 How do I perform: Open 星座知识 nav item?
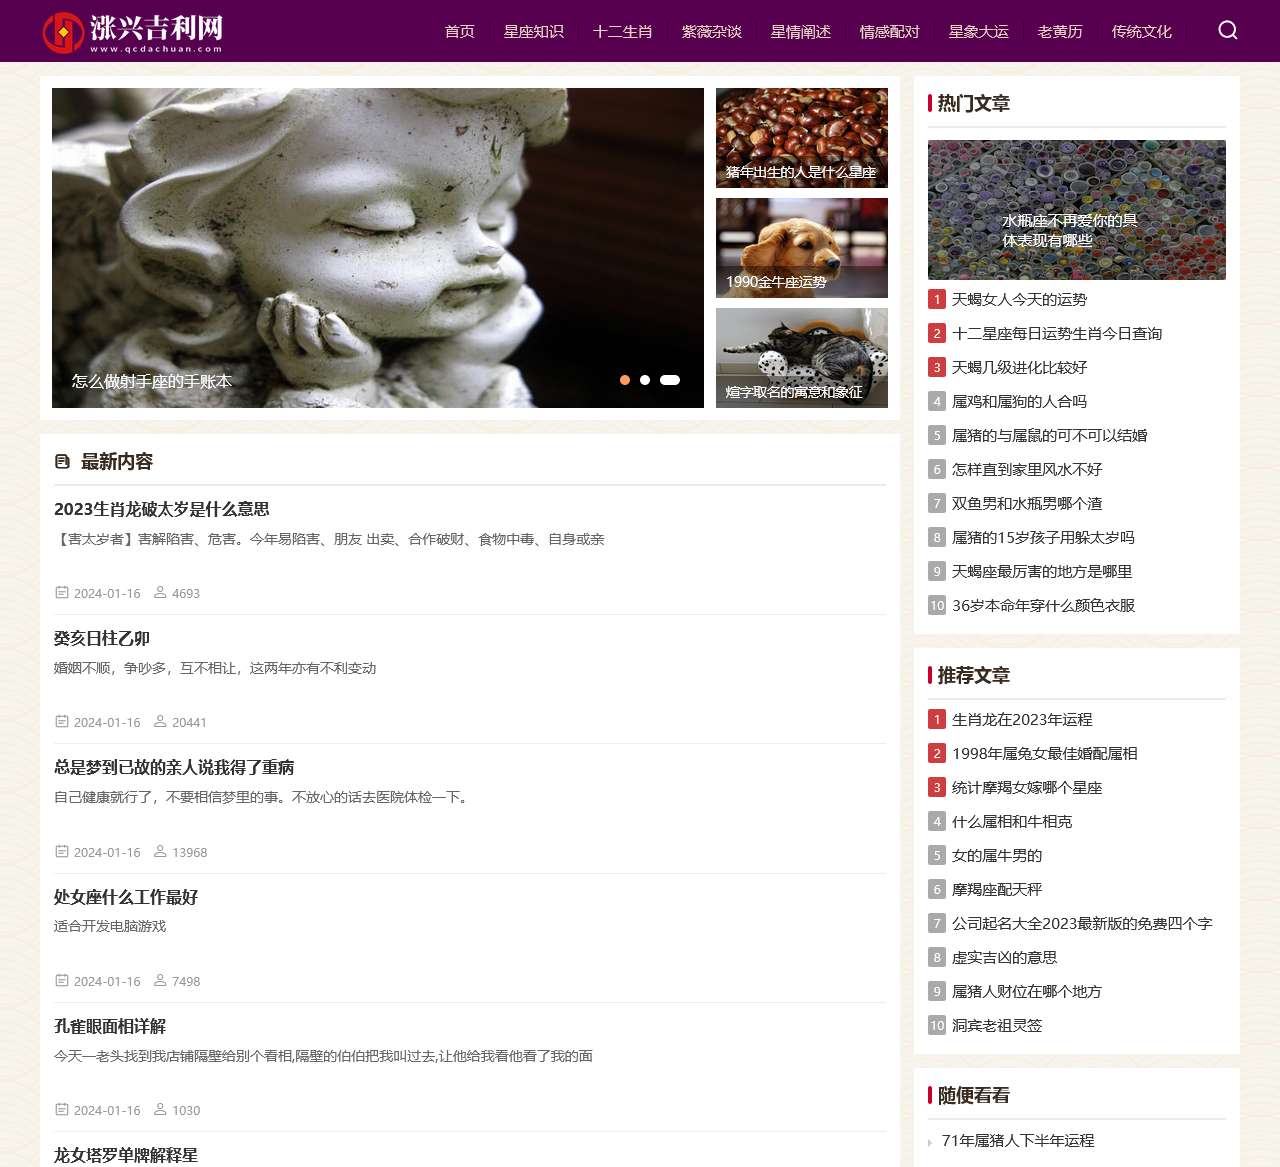pyautogui.click(x=534, y=31)
